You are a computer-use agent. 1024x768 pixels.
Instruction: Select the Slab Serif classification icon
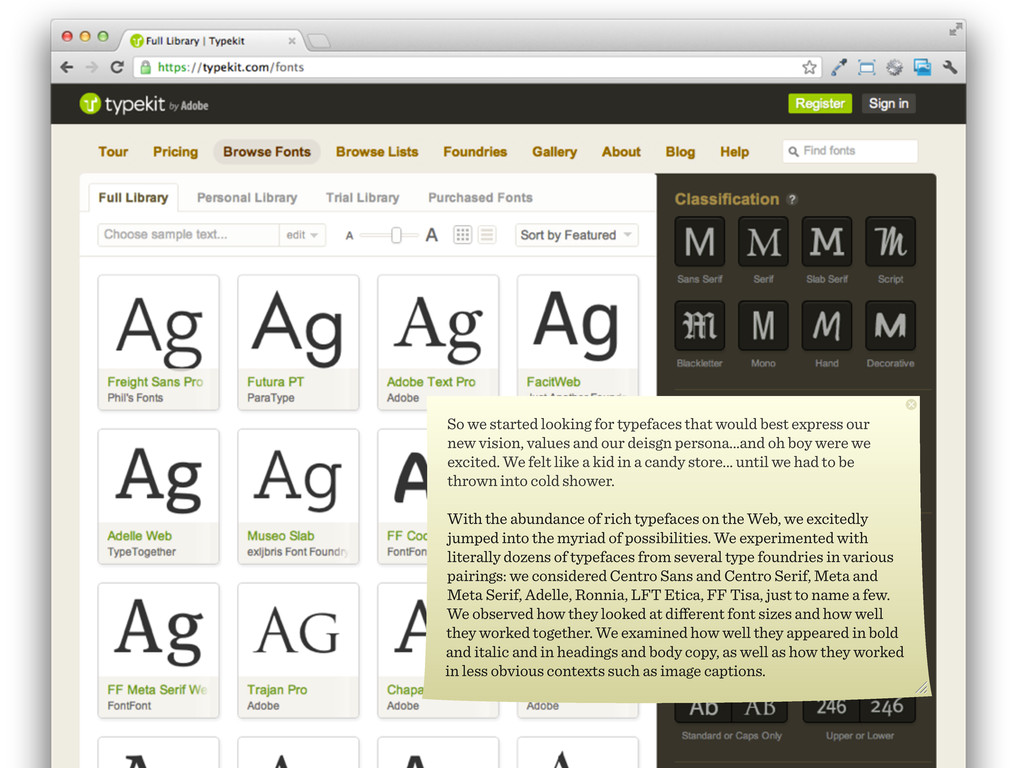pyautogui.click(x=827, y=242)
